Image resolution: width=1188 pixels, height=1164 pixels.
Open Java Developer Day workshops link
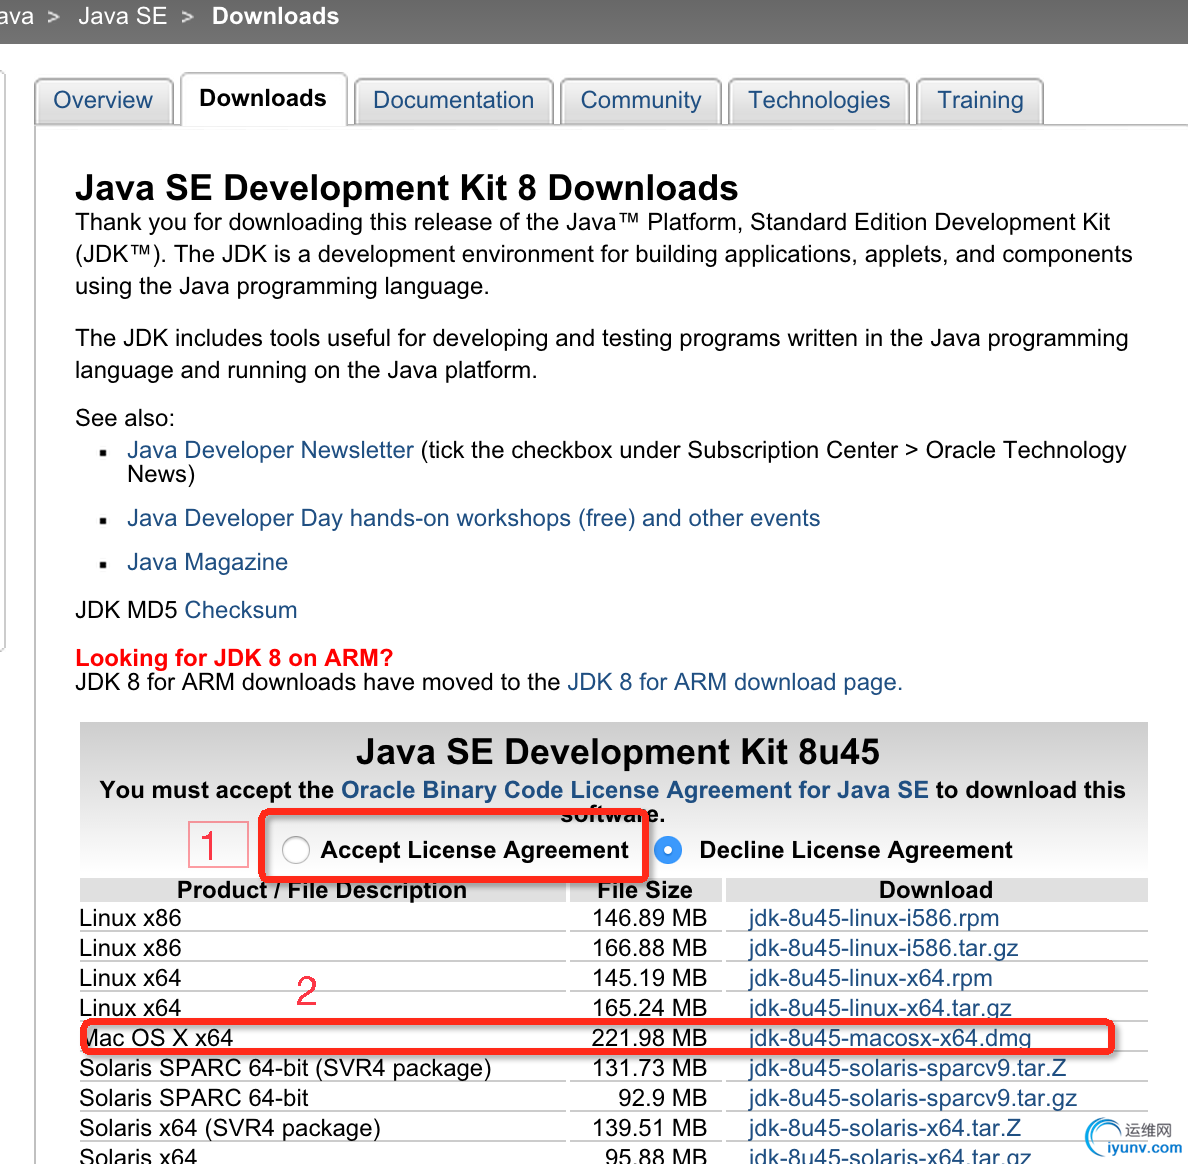(474, 518)
